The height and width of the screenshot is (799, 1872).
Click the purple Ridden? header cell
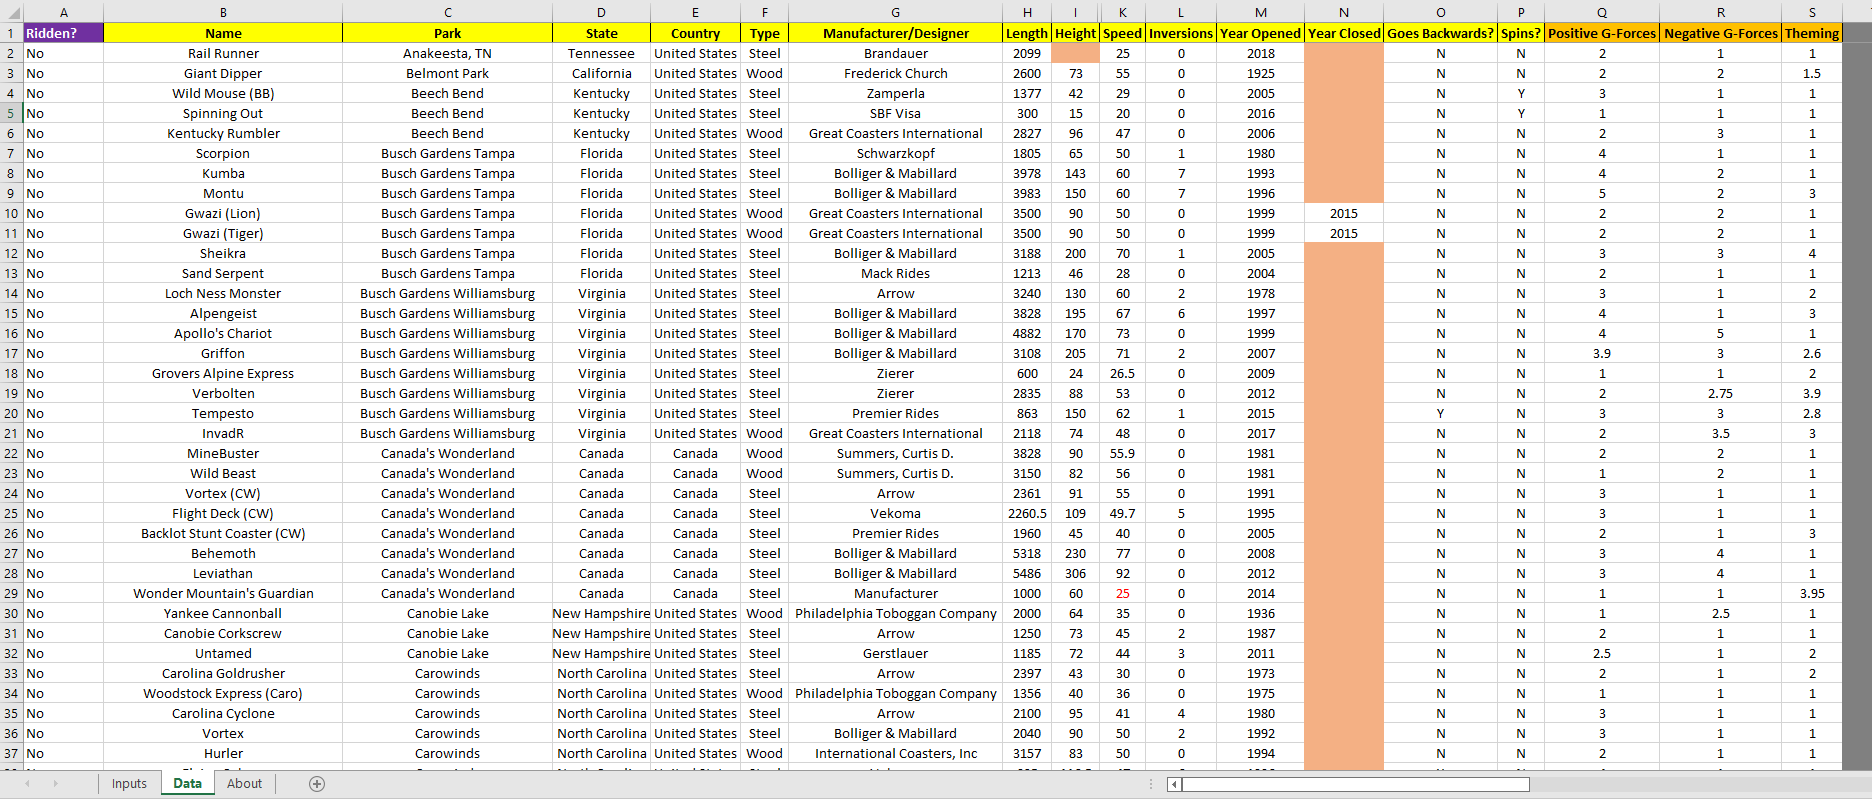[x=63, y=33]
